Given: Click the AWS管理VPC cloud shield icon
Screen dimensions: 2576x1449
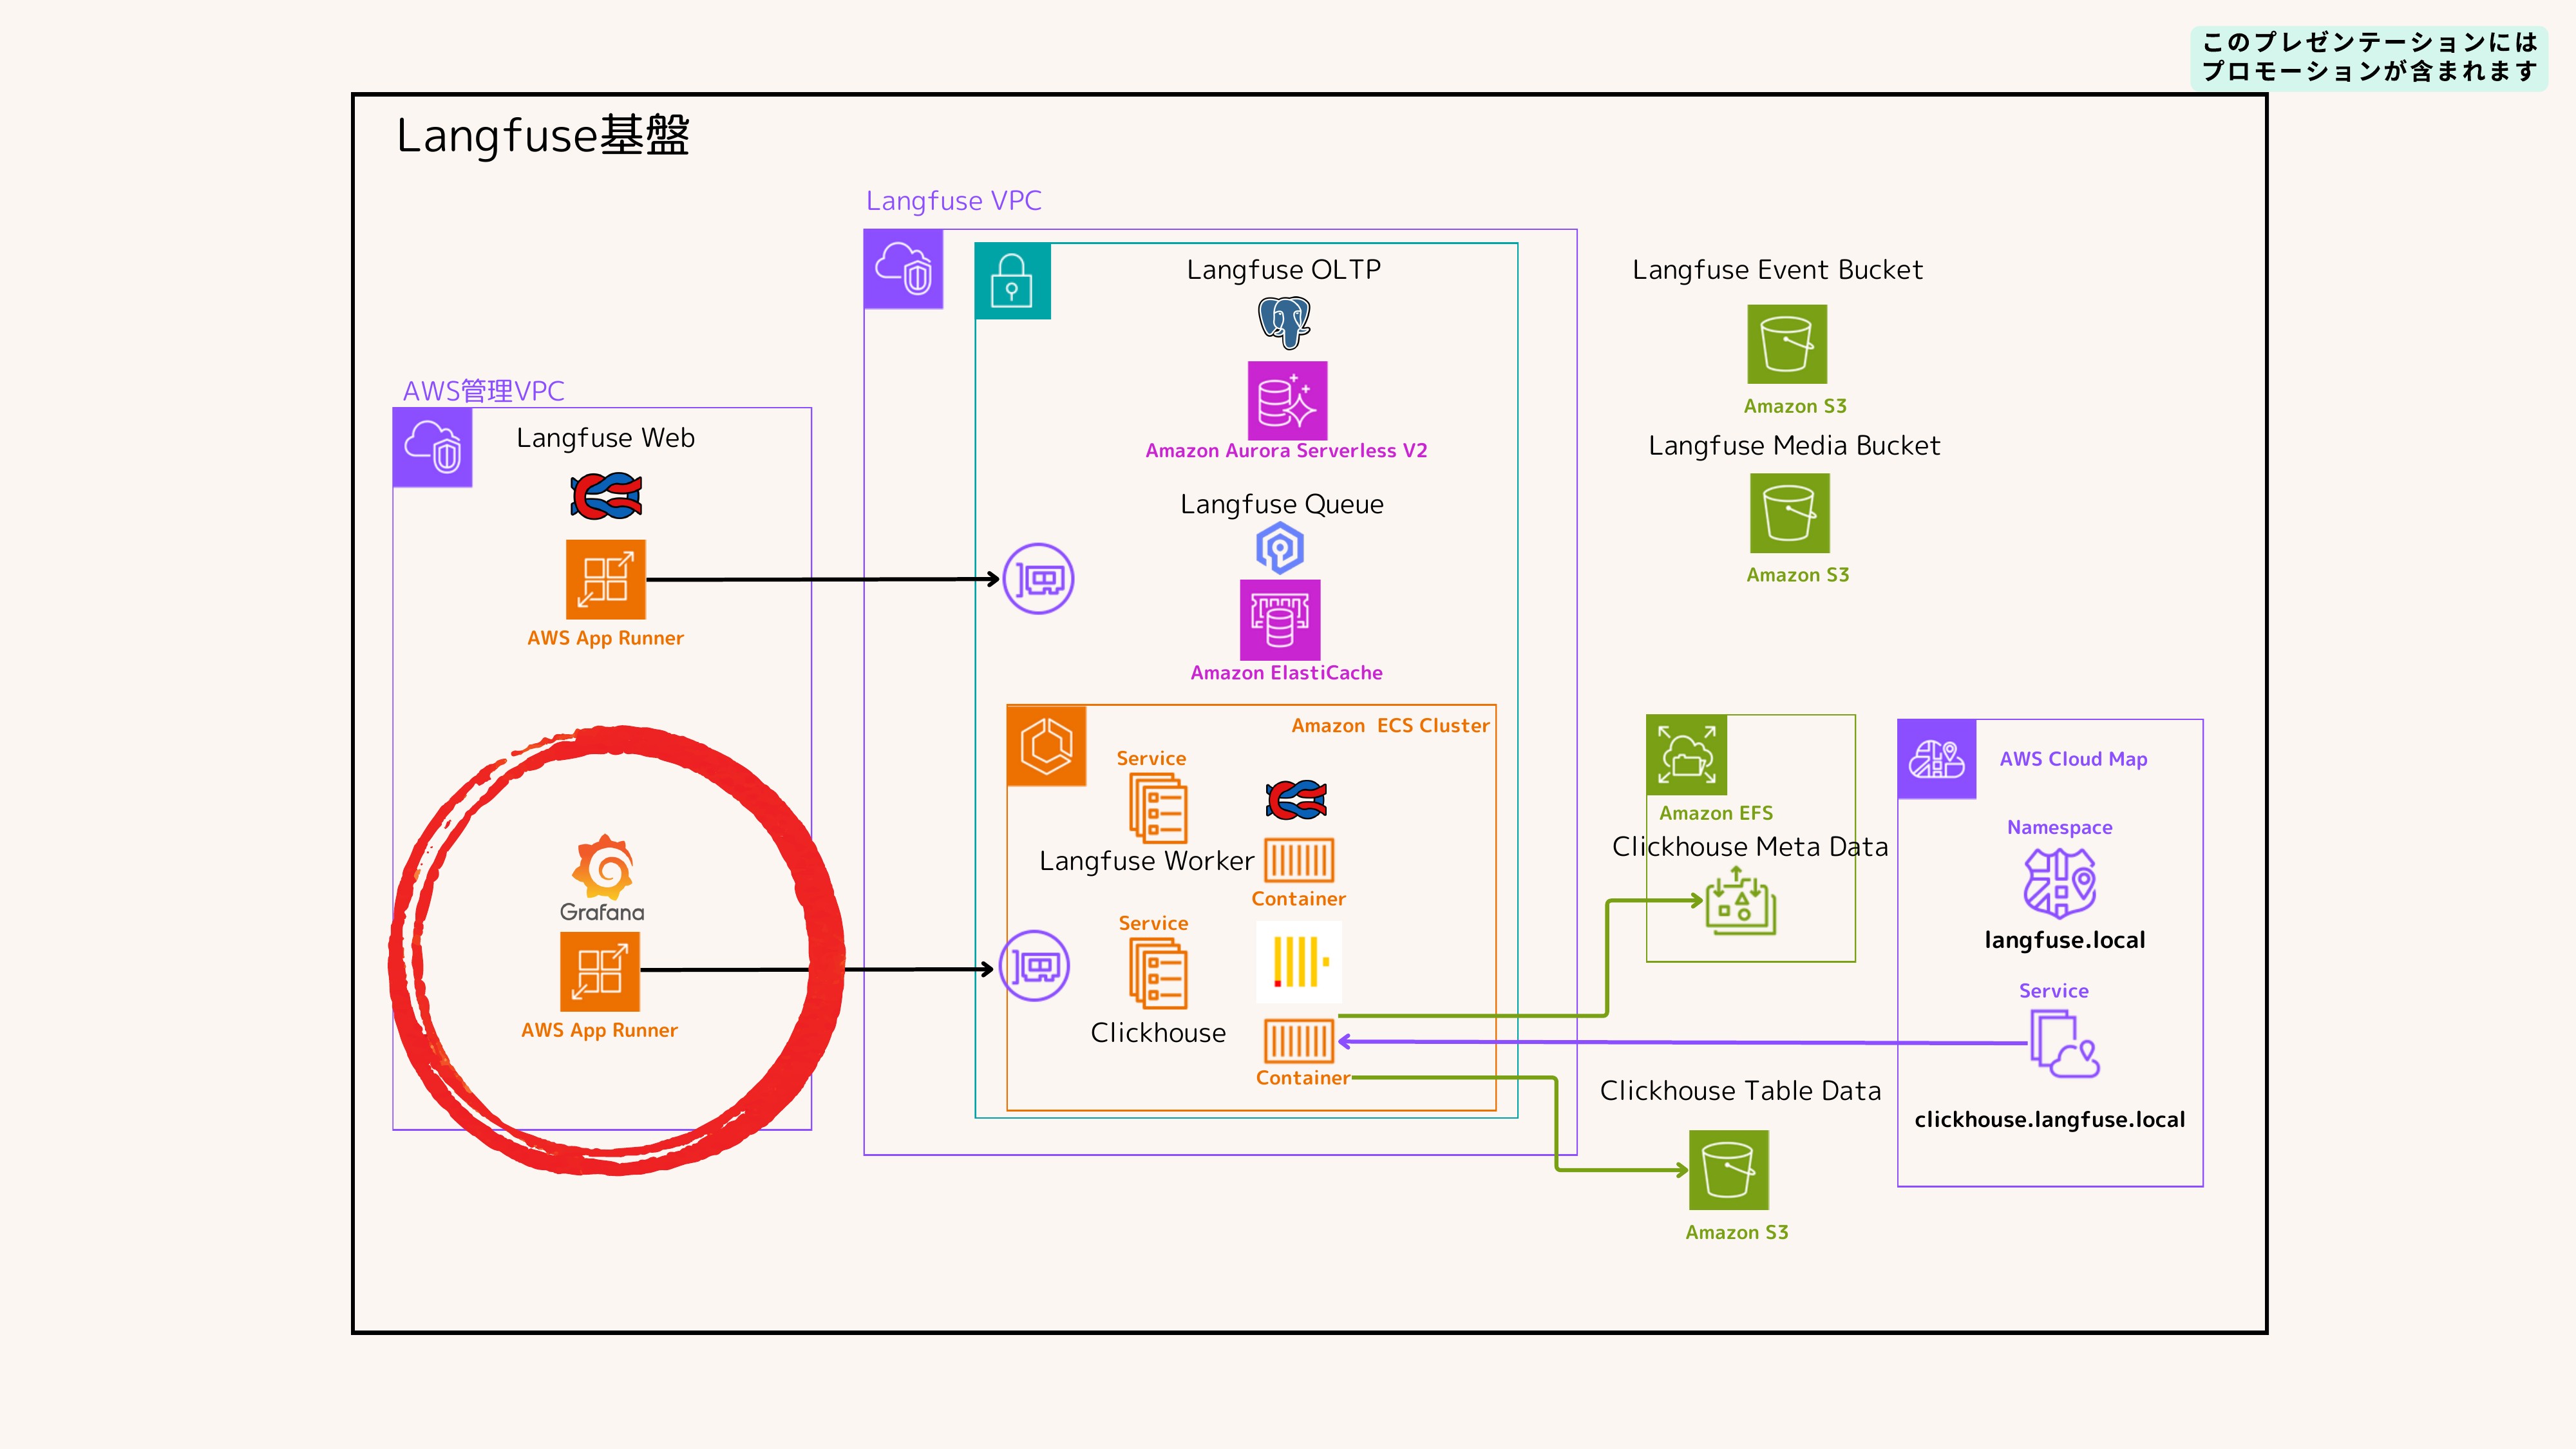Looking at the screenshot, I should coord(432,447).
